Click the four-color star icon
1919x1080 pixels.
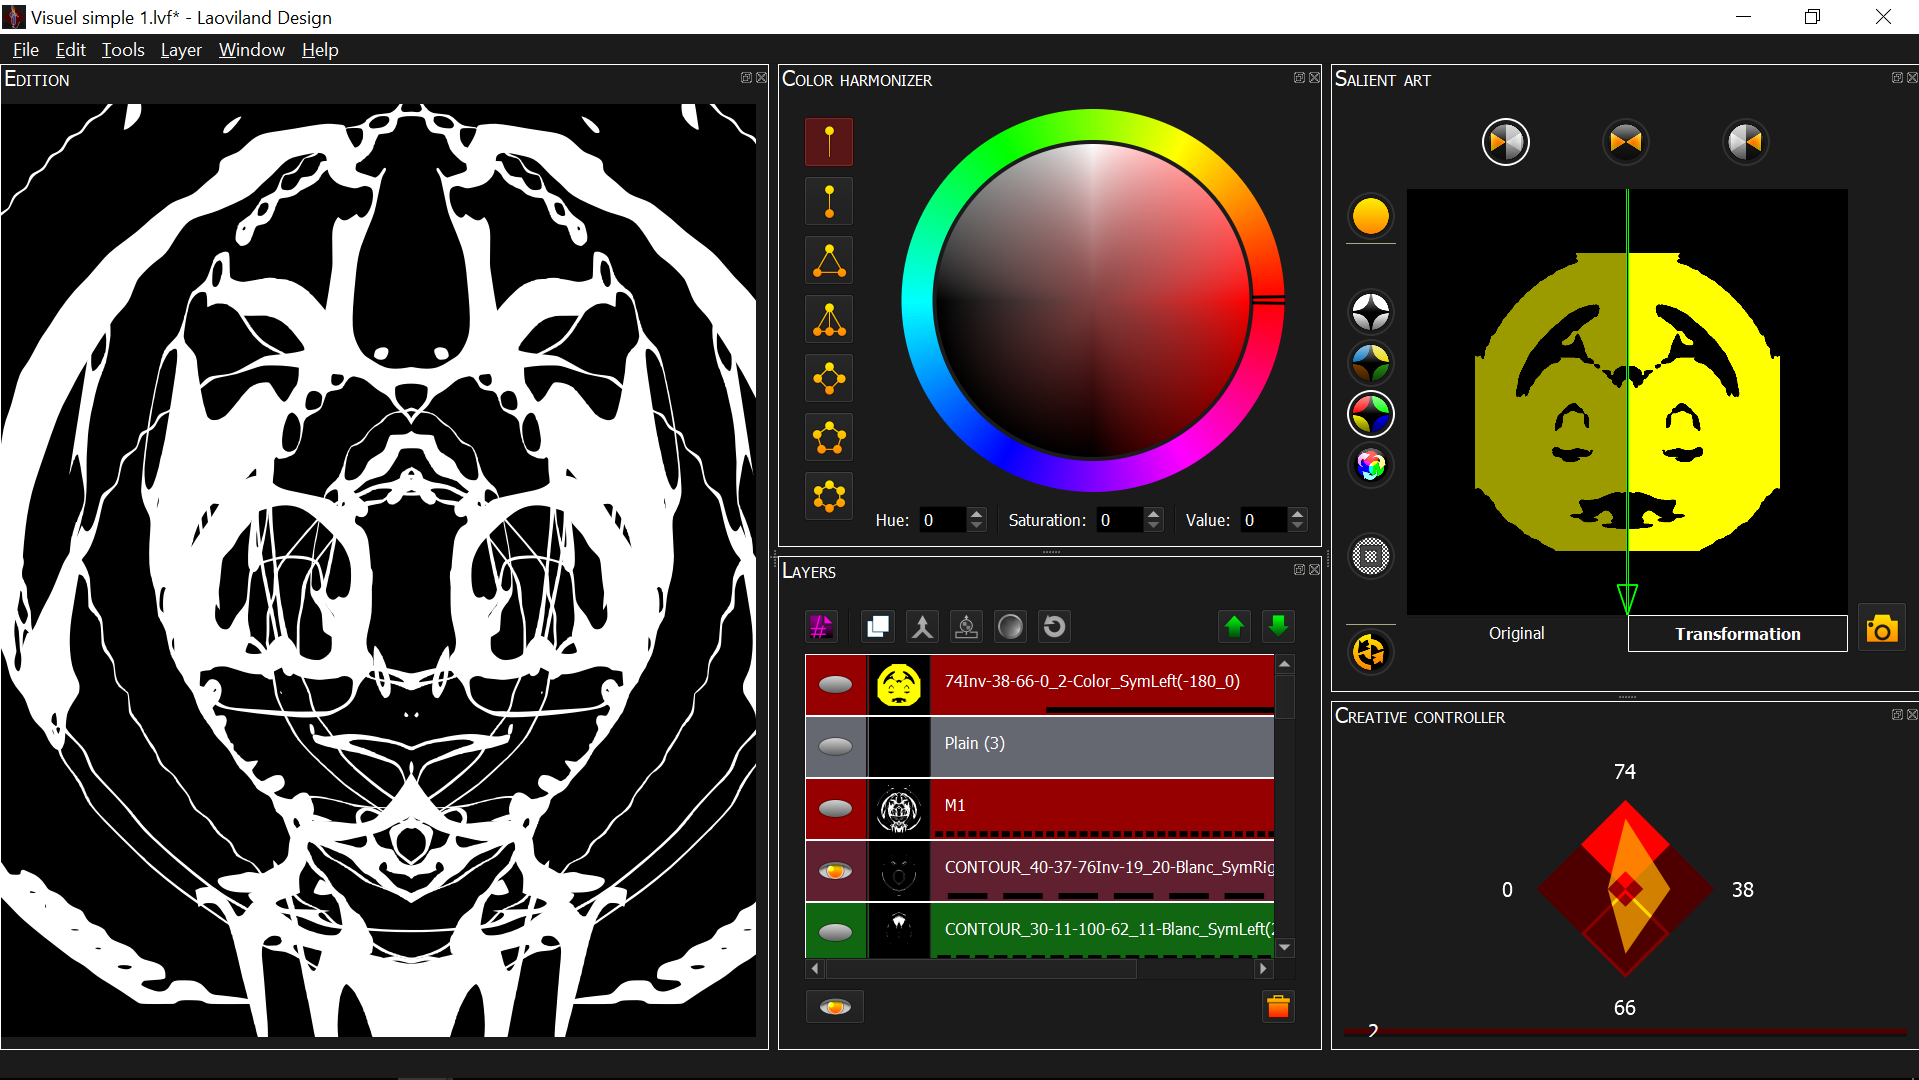[1370, 414]
